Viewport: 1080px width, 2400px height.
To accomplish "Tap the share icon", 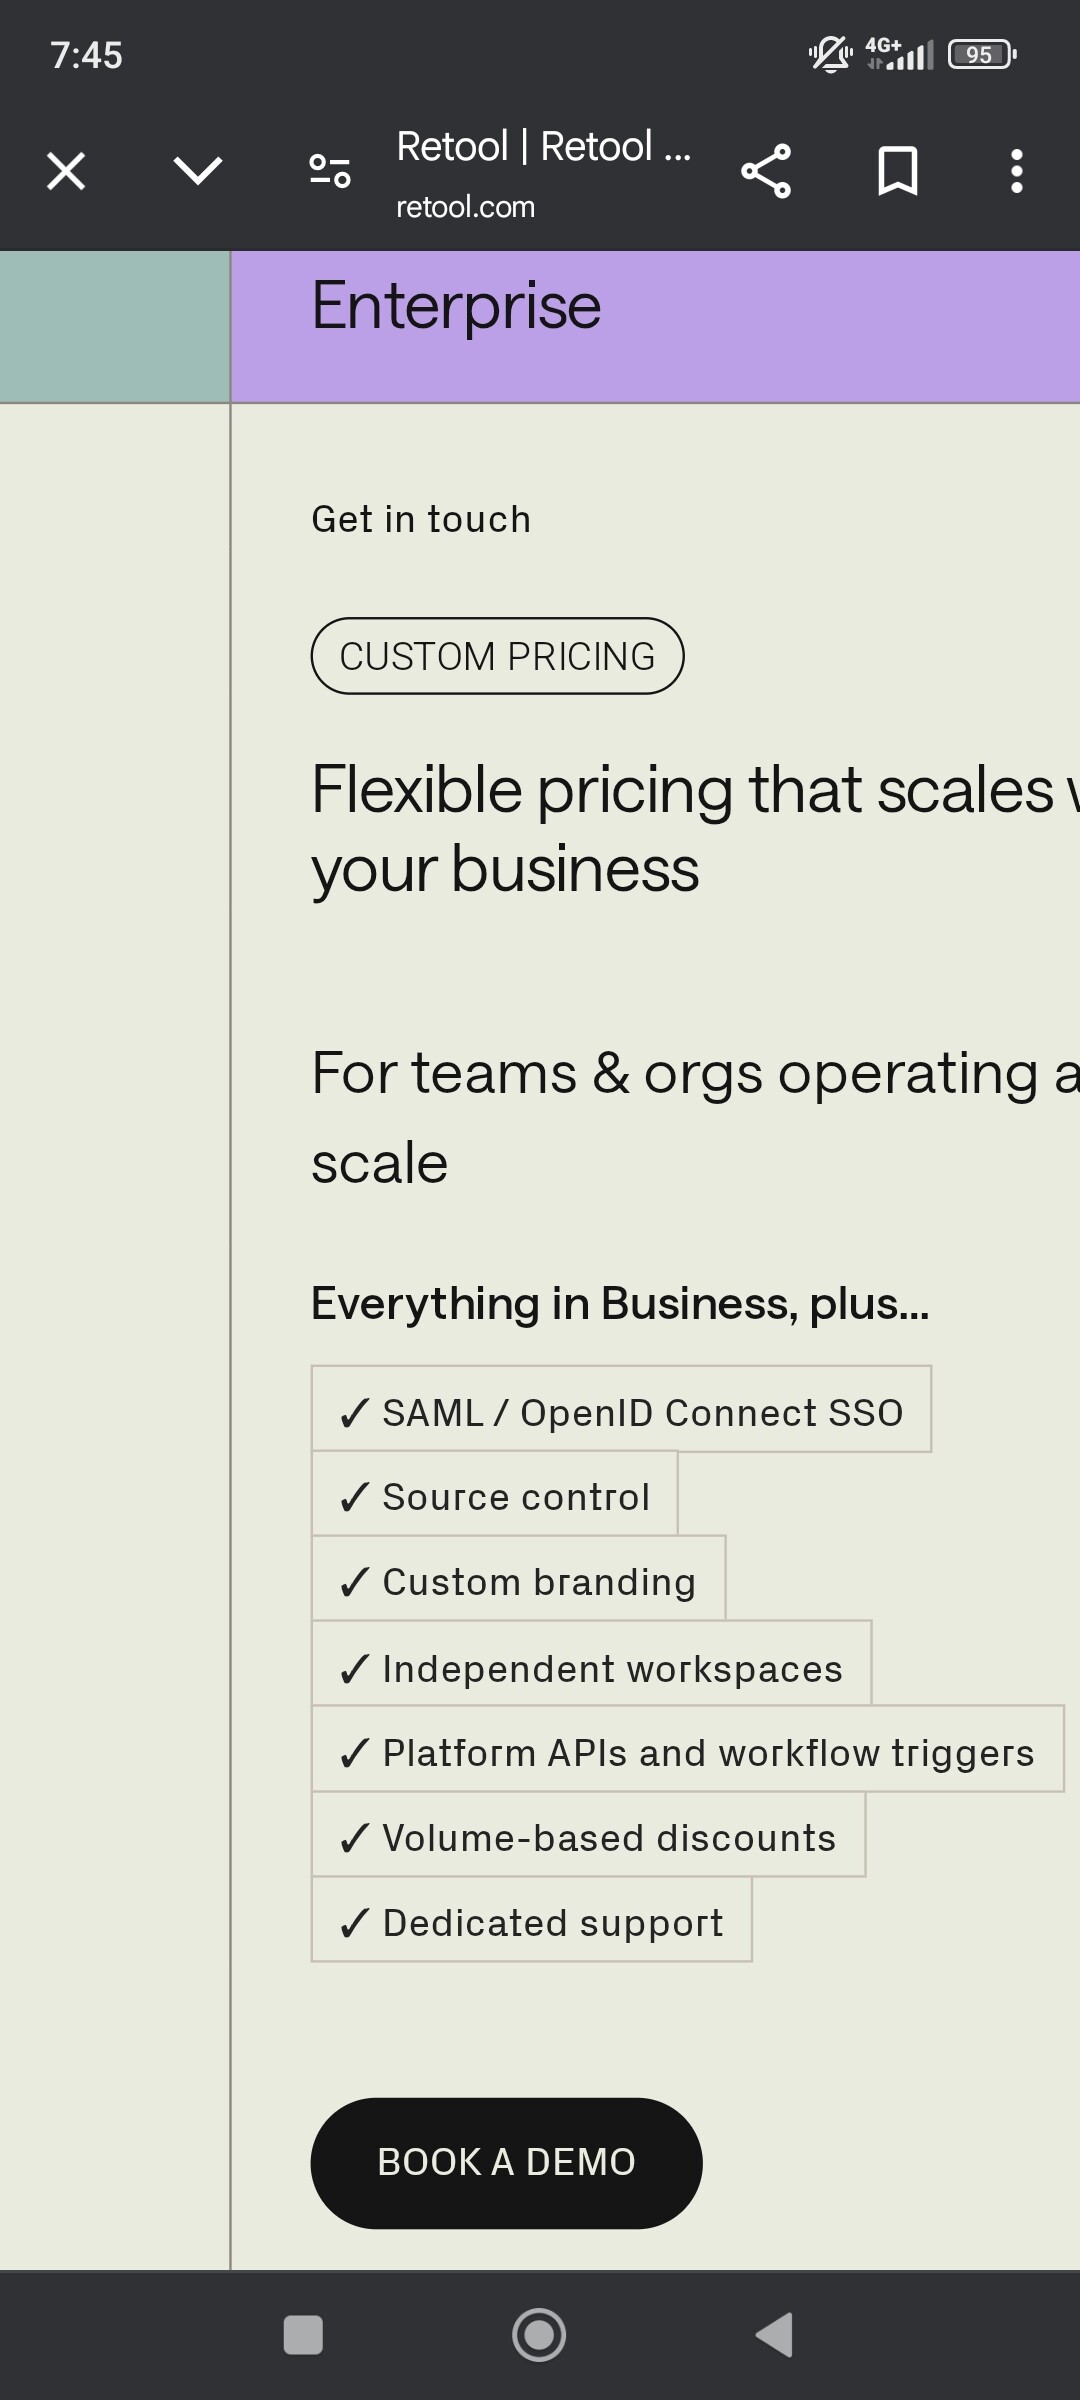I will point(766,171).
